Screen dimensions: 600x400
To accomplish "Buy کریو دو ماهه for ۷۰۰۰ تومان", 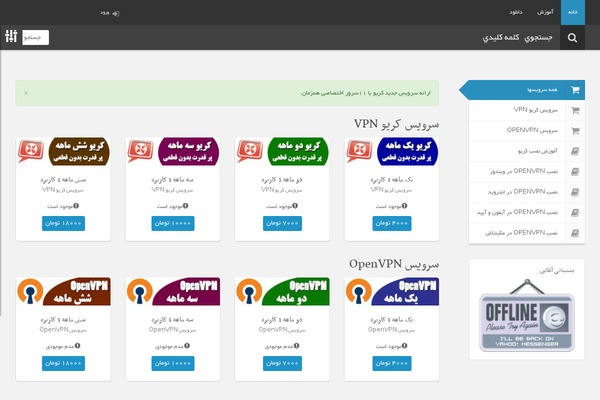I will pos(282,224).
